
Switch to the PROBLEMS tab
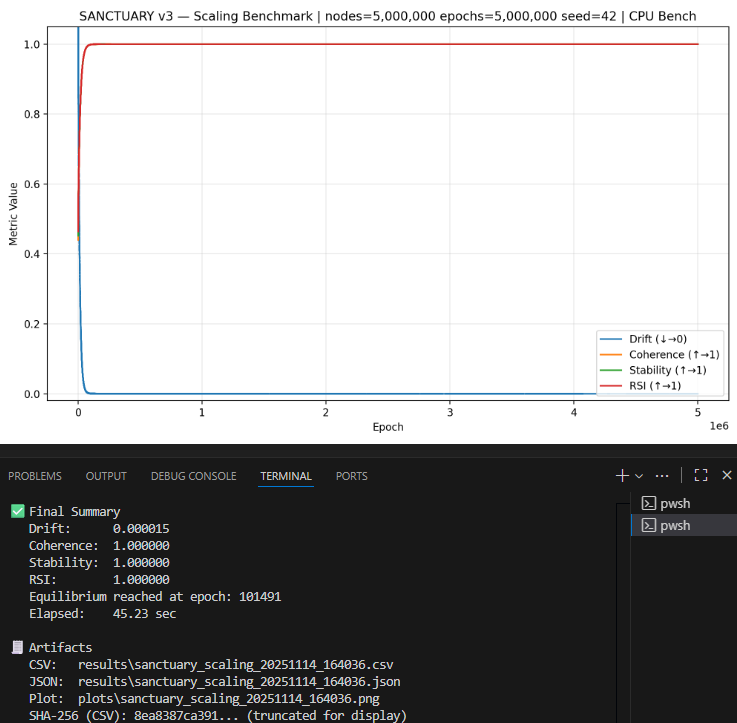tap(35, 476)
